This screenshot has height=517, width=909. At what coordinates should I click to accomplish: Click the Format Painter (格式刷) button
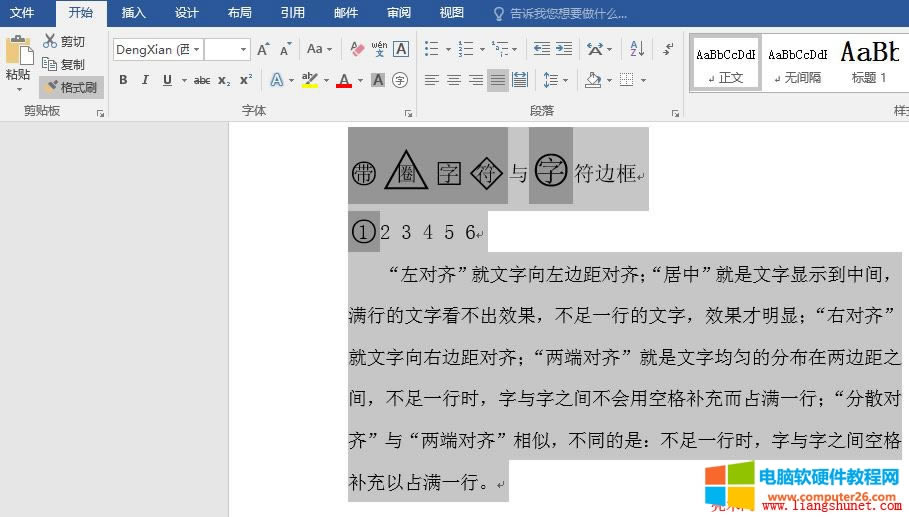coord(71,87)
